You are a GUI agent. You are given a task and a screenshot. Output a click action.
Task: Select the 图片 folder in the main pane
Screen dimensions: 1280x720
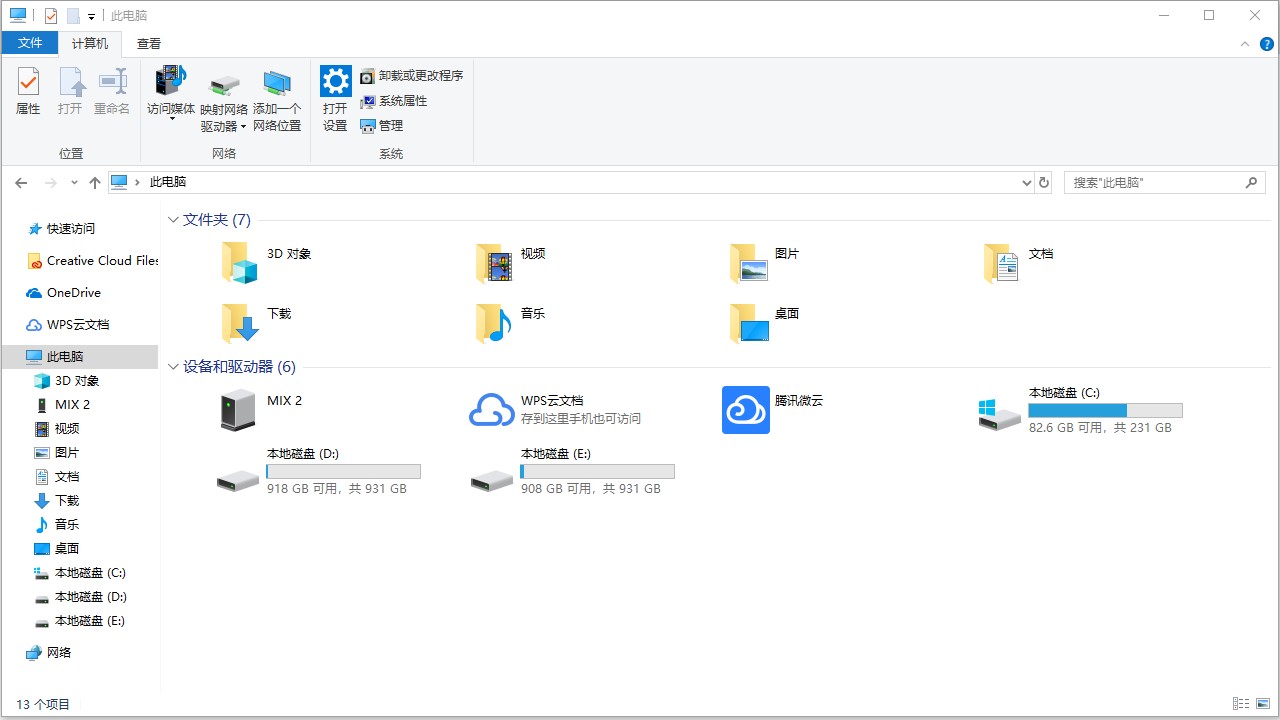tap(765, 262)
